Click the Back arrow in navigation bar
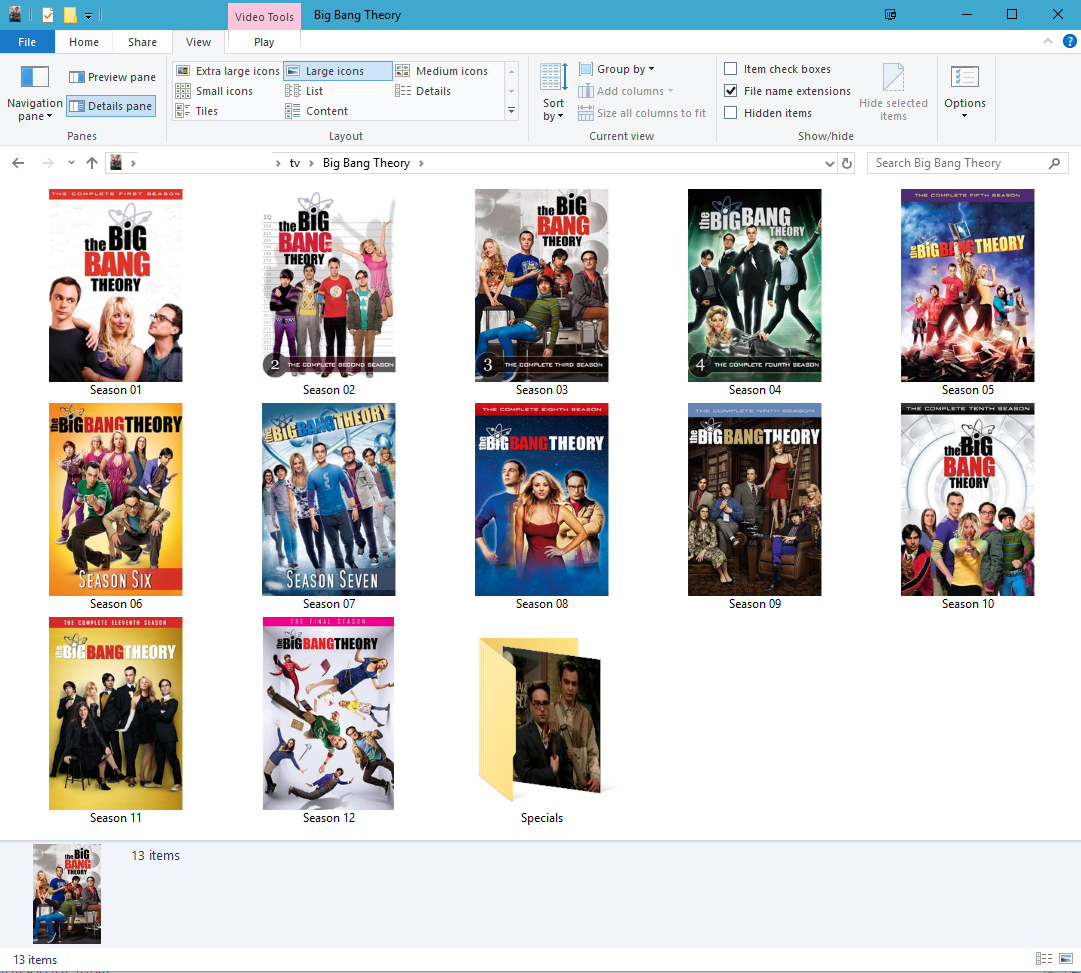 [x=18, y=163]
